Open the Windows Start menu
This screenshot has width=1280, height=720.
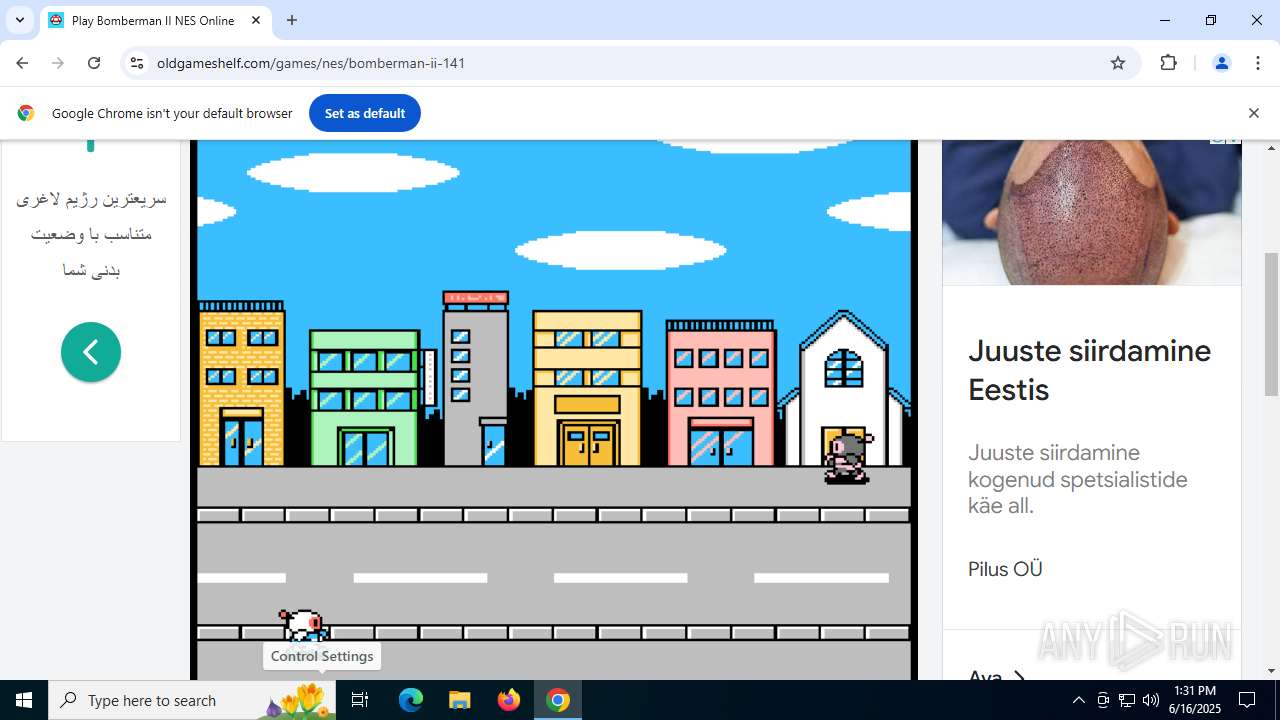(24, 700)
